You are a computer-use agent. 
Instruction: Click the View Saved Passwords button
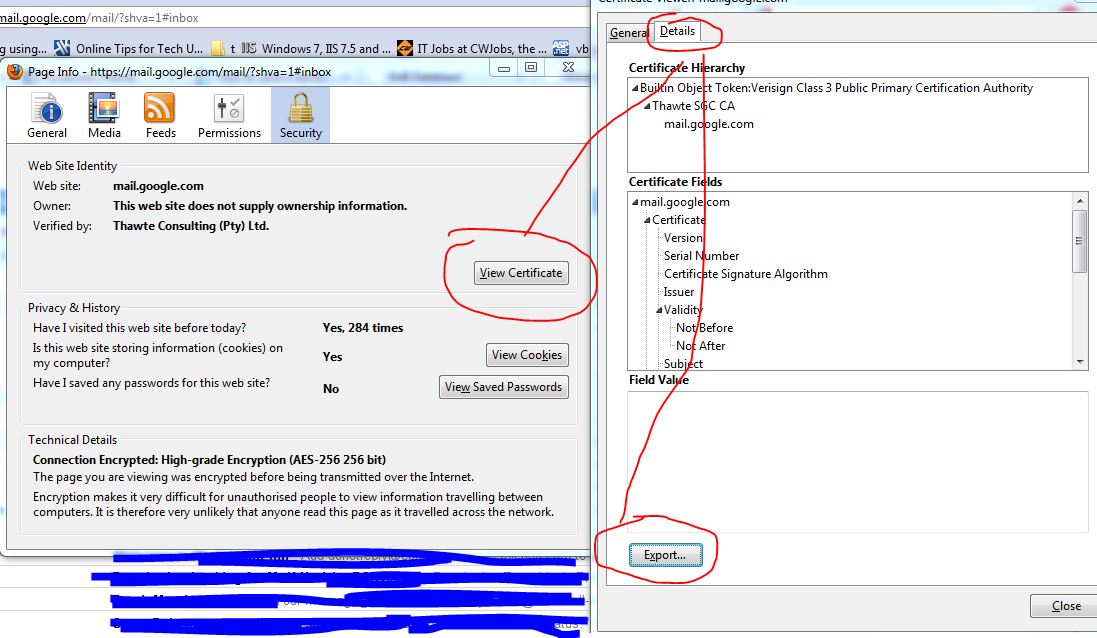click(504, 387)
